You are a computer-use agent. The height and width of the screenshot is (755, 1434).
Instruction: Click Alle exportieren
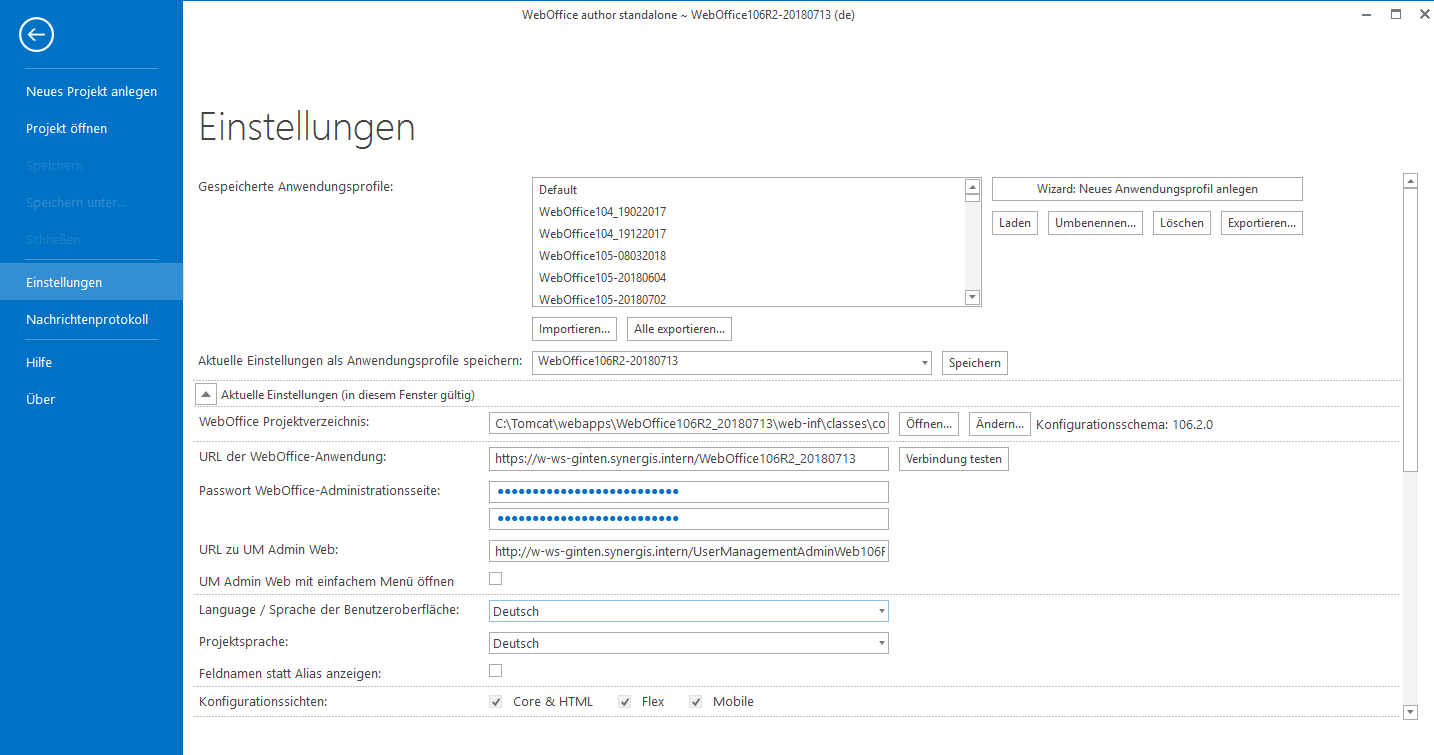point(679,328)
